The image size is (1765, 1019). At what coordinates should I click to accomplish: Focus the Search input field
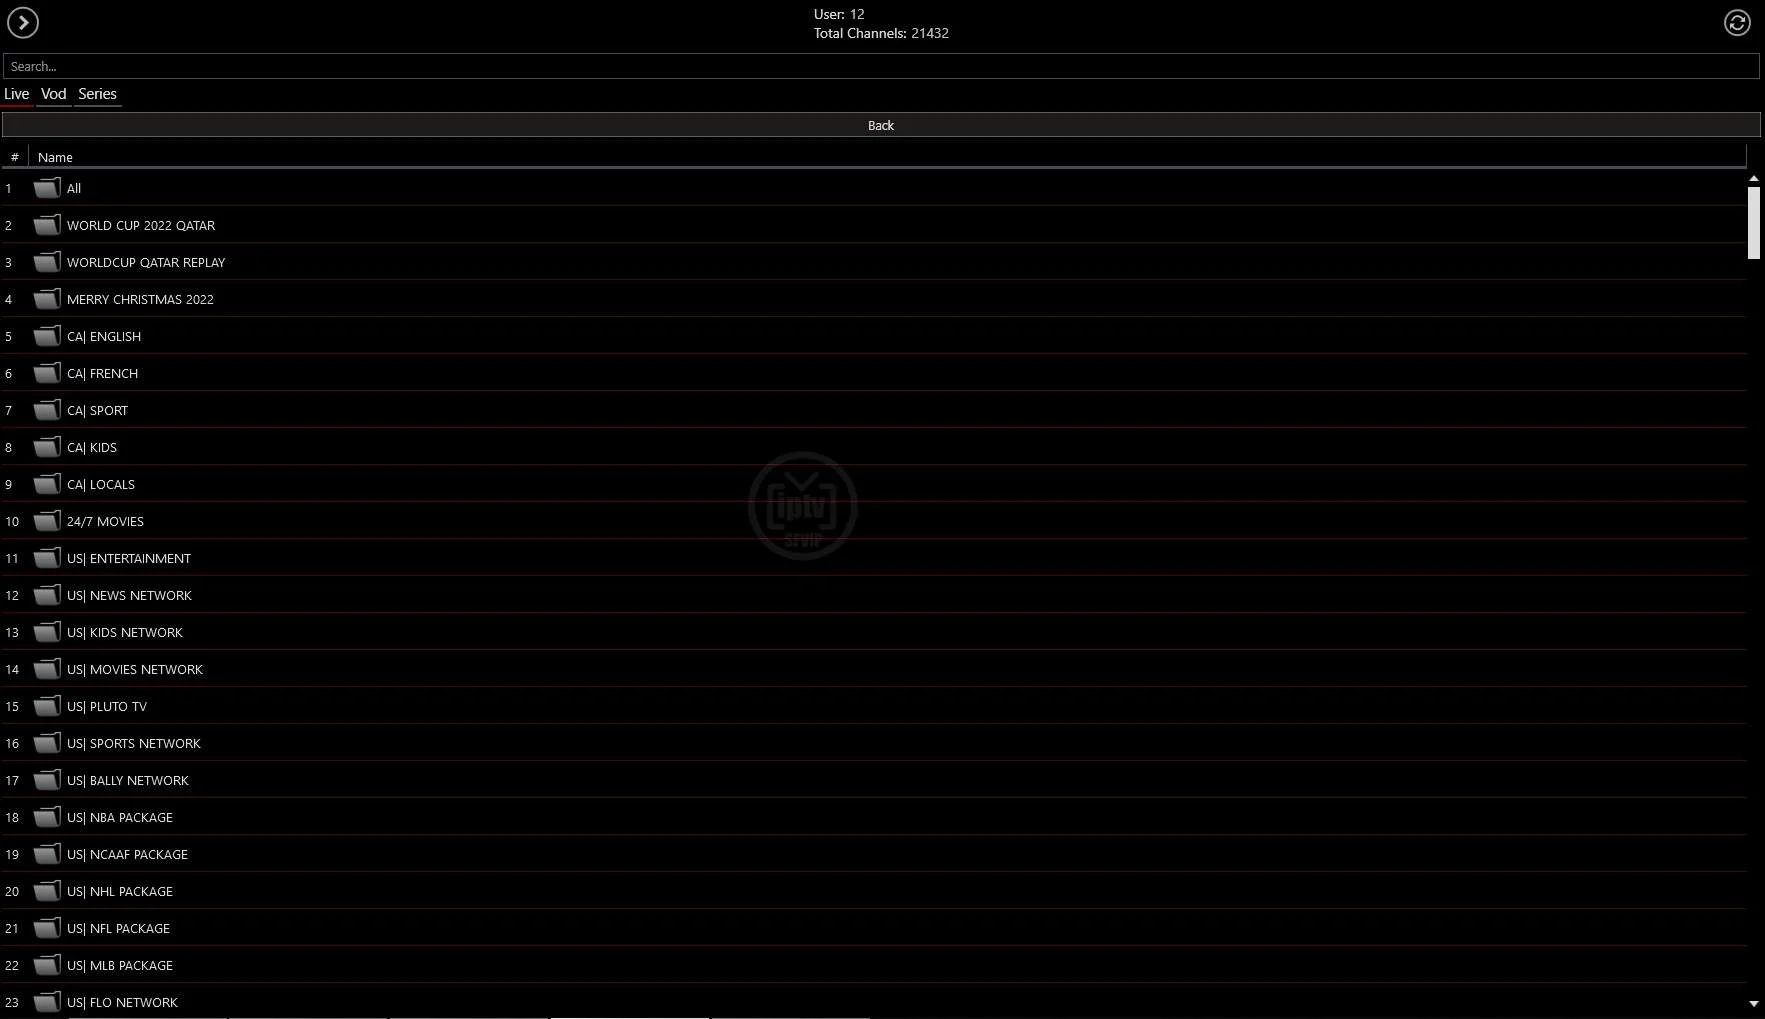(881, 66)
